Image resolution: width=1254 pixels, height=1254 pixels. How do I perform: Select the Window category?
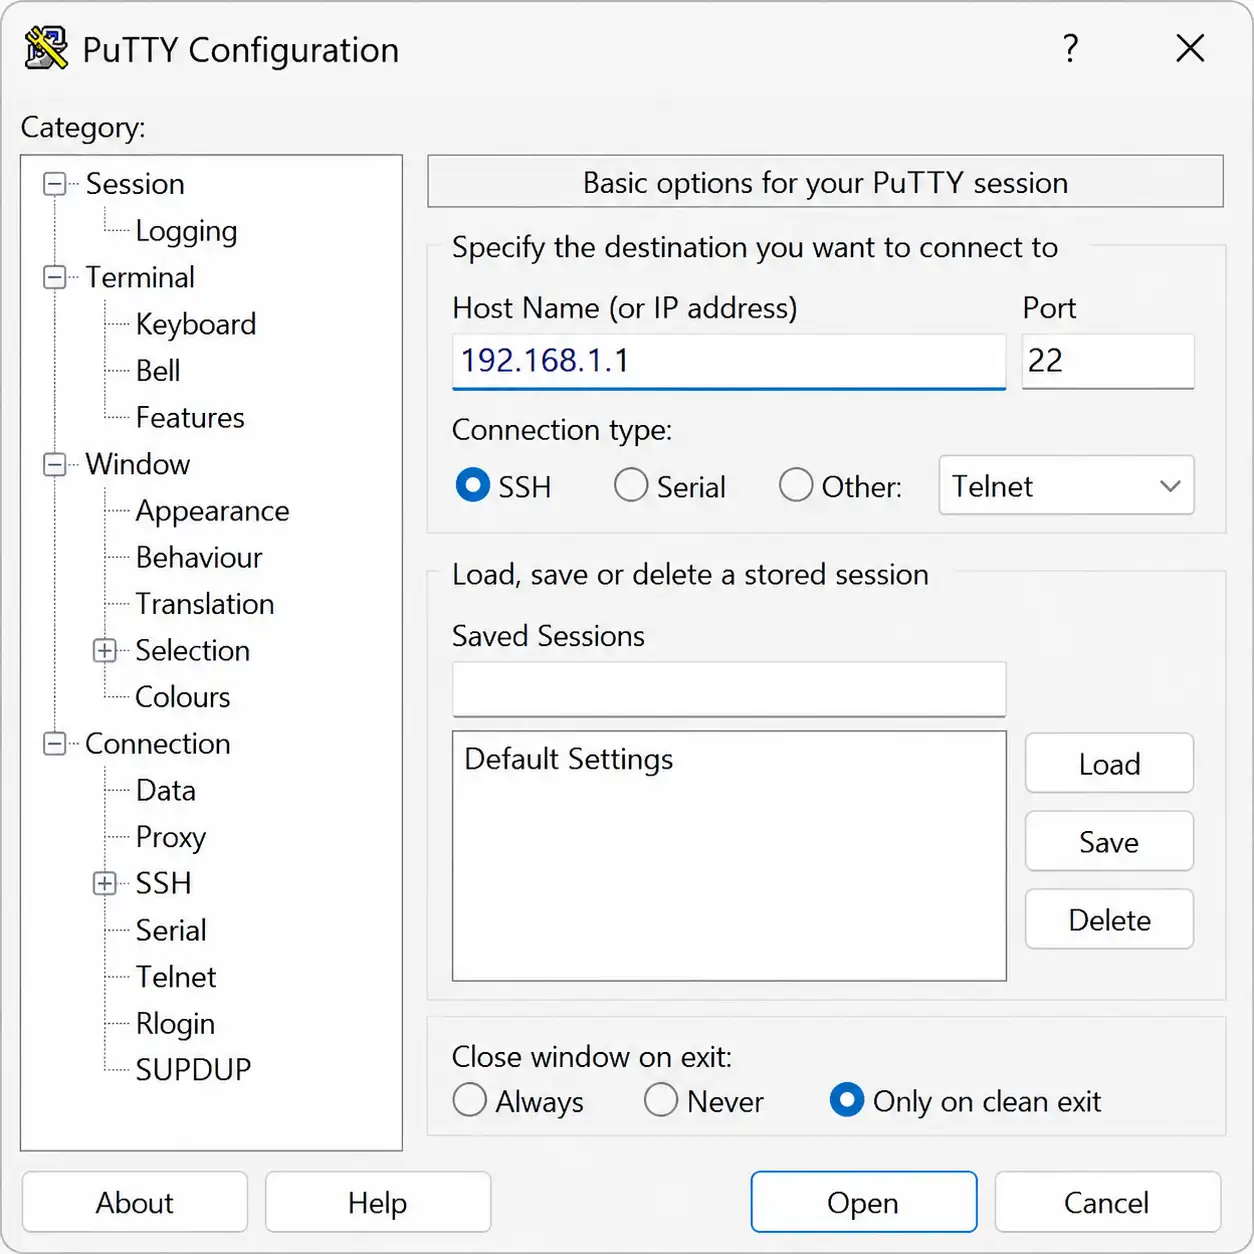(x=137, y=464)
